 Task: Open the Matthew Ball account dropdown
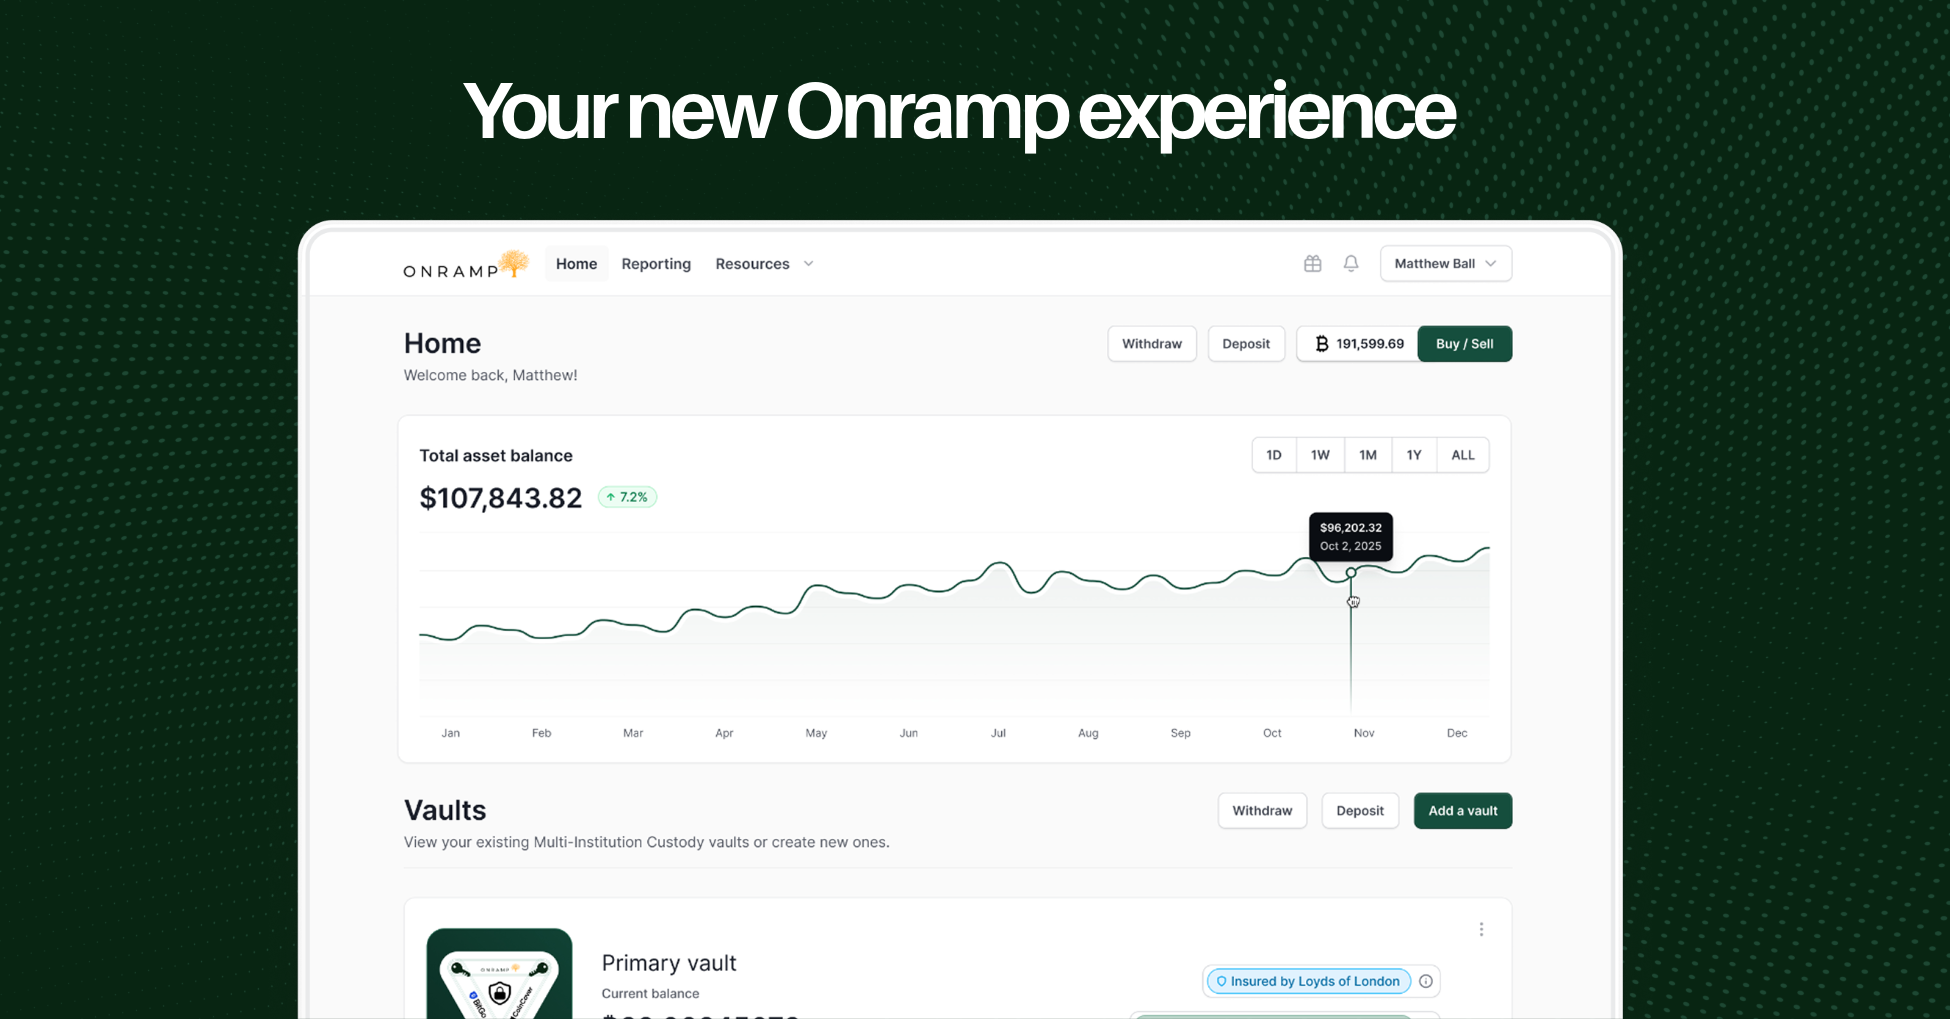[x=1446, y=264]
